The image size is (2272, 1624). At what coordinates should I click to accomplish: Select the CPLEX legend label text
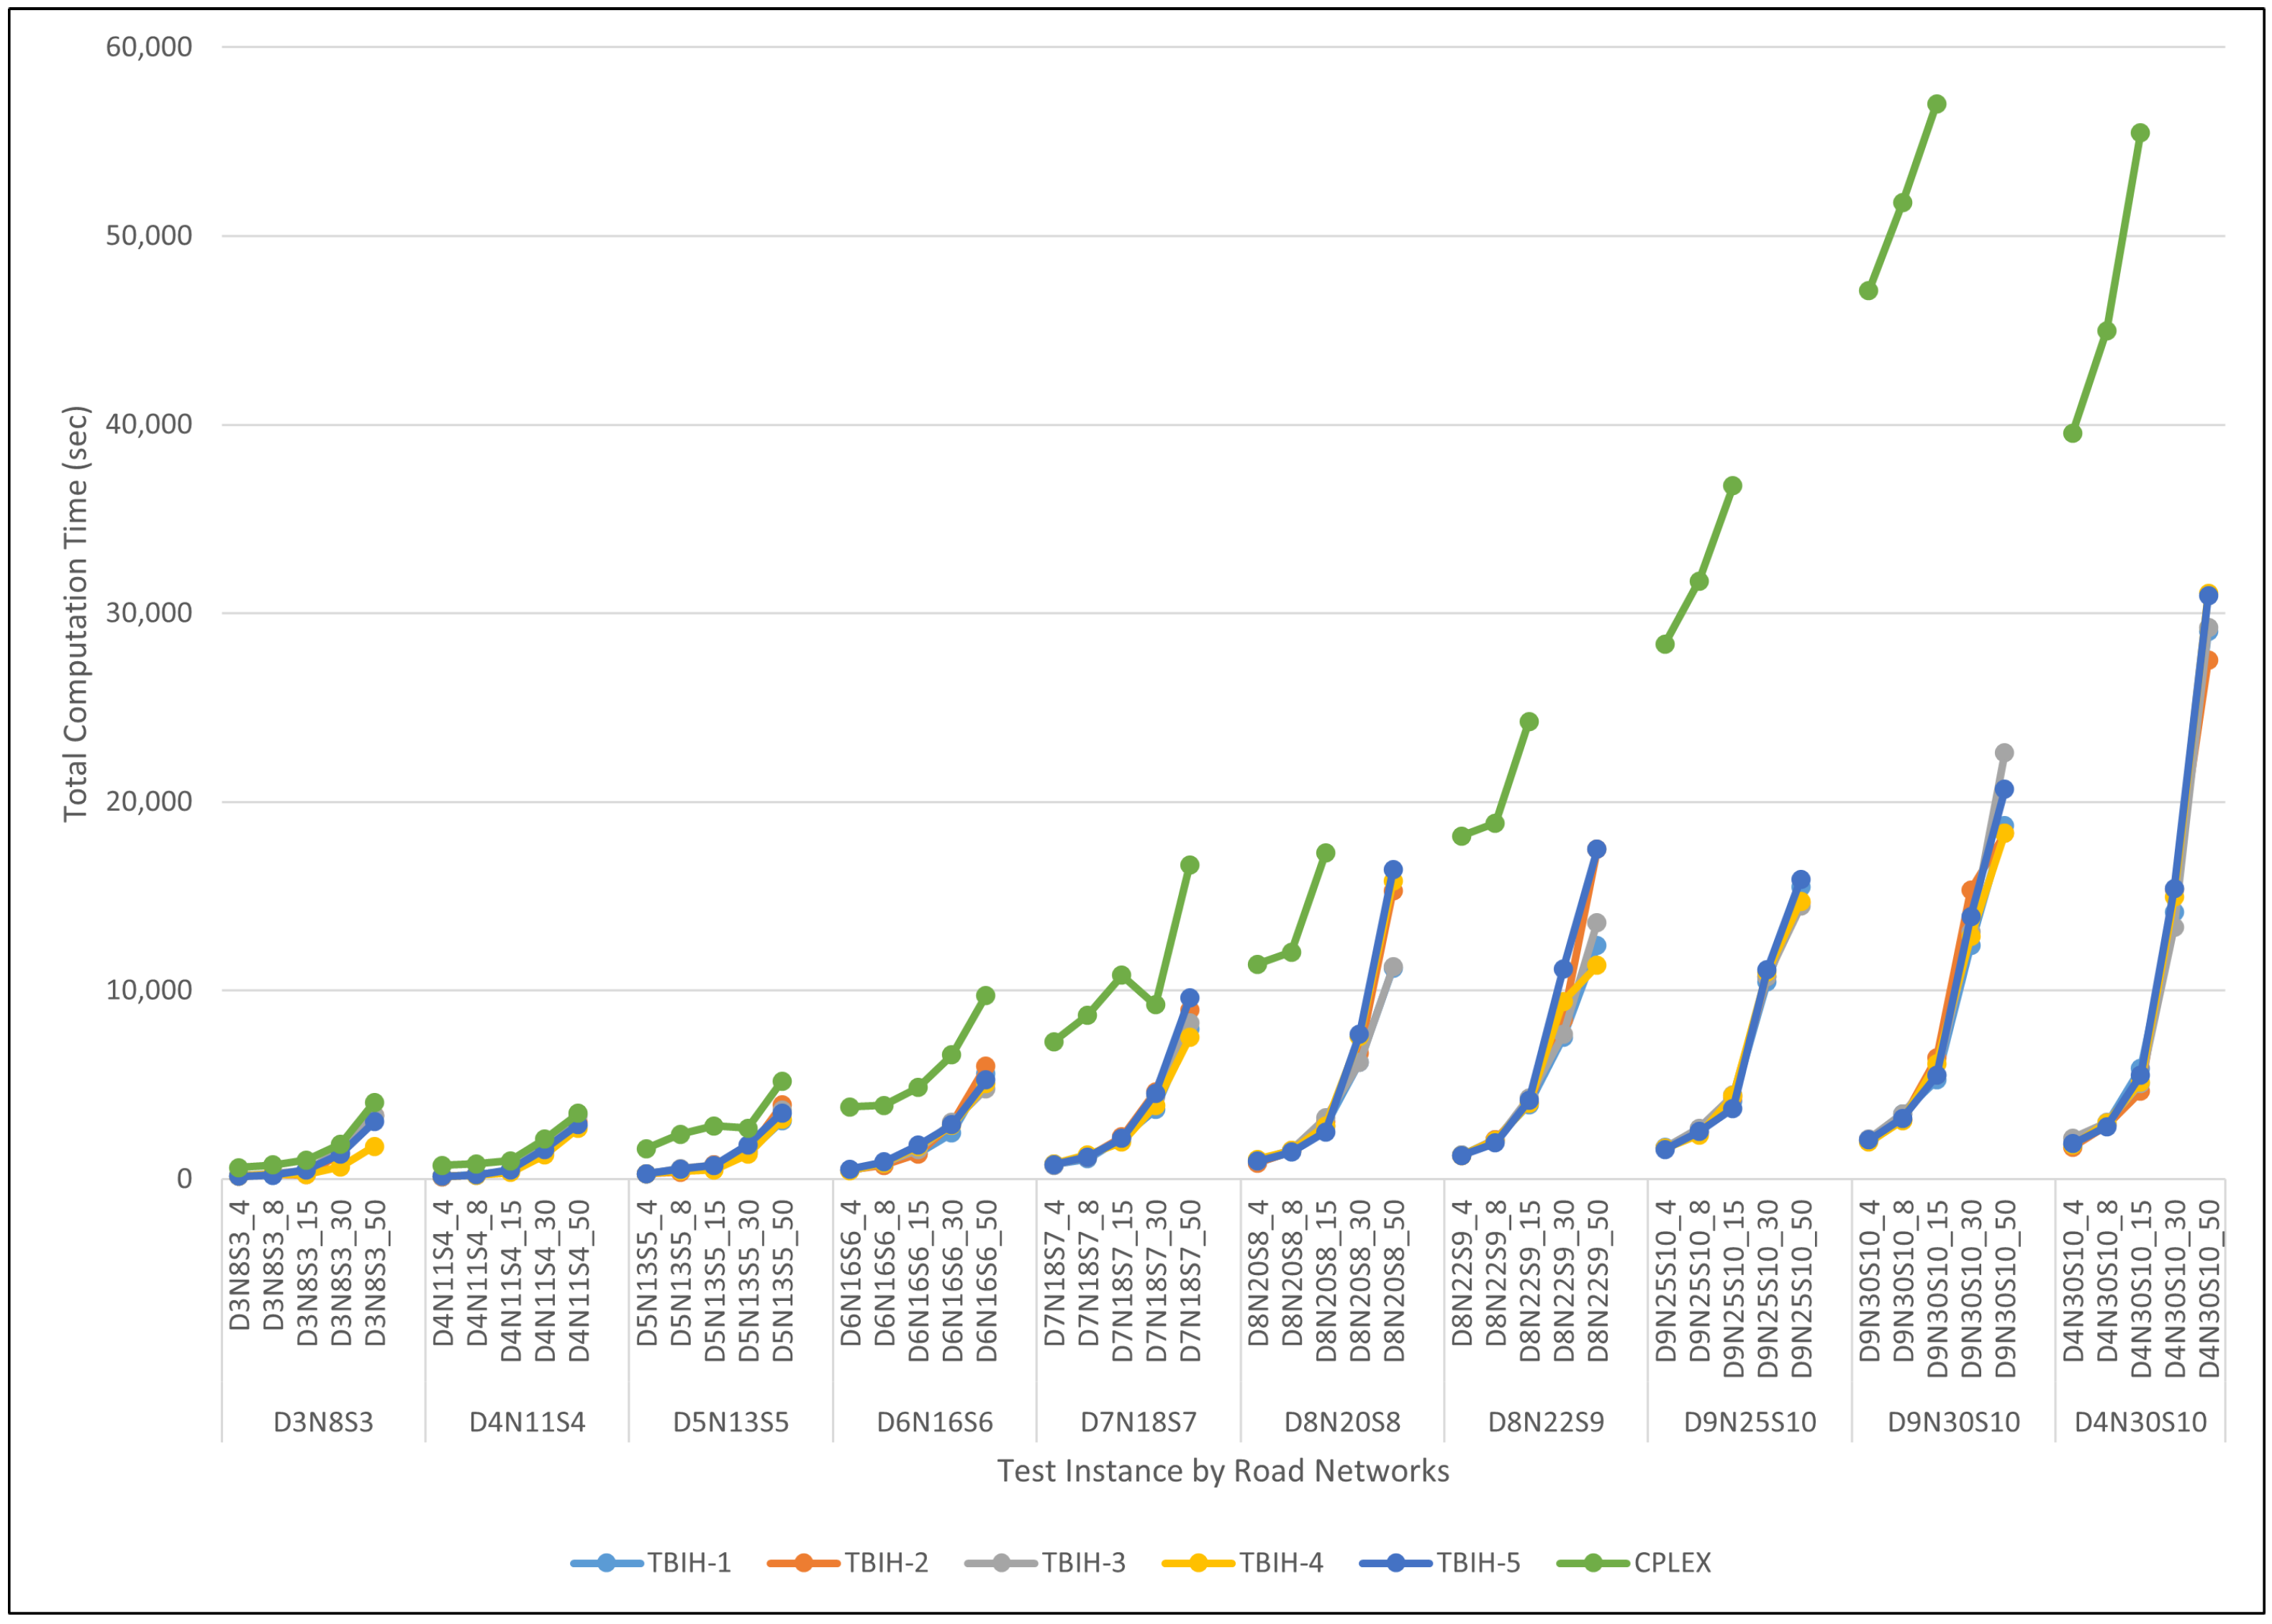click(x=1672, y=1563)
